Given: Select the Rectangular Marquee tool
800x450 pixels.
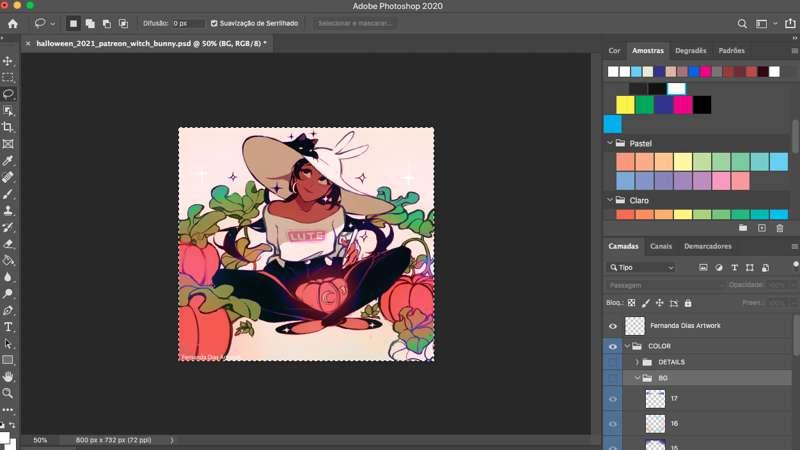Looking at the screenshot, I should click(x=8, y=78).
